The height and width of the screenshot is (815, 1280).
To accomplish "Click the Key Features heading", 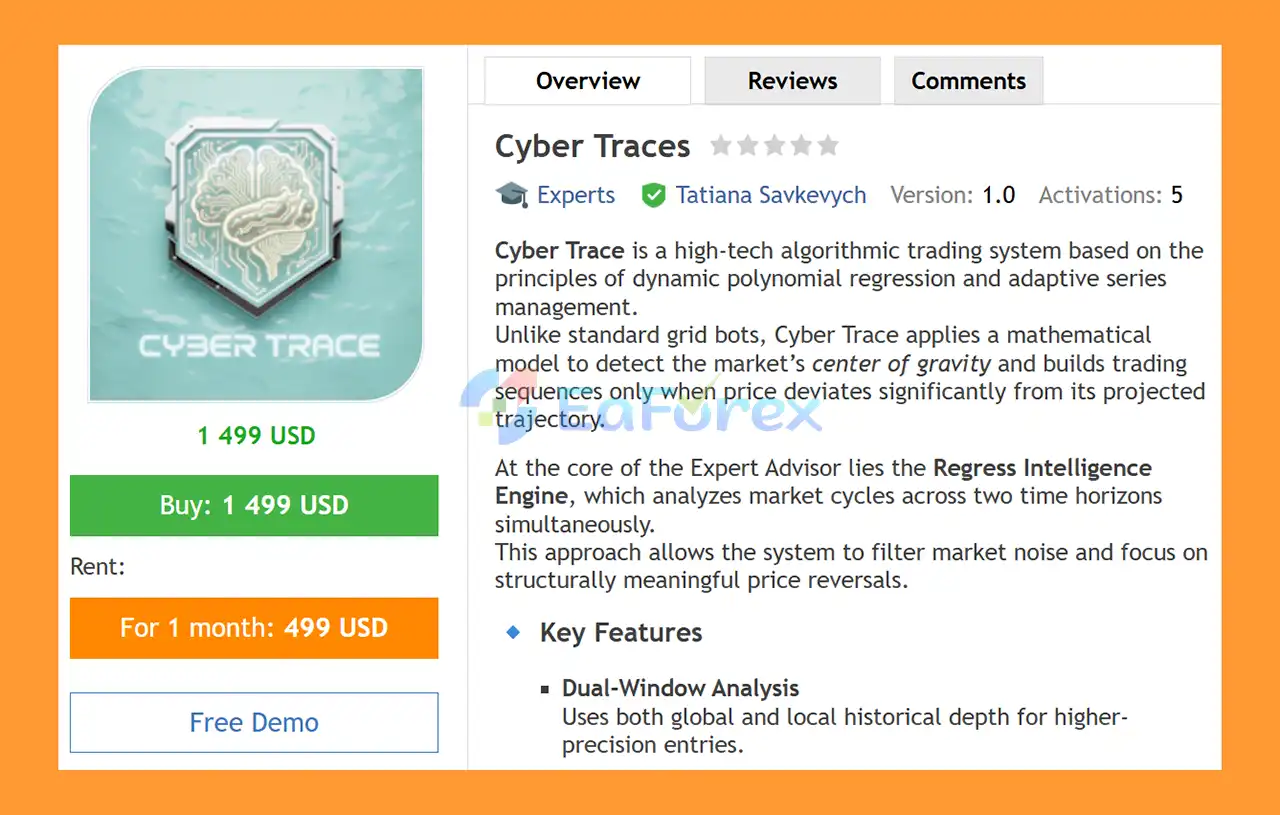I will pyautogui.click(x=621, y=633).
